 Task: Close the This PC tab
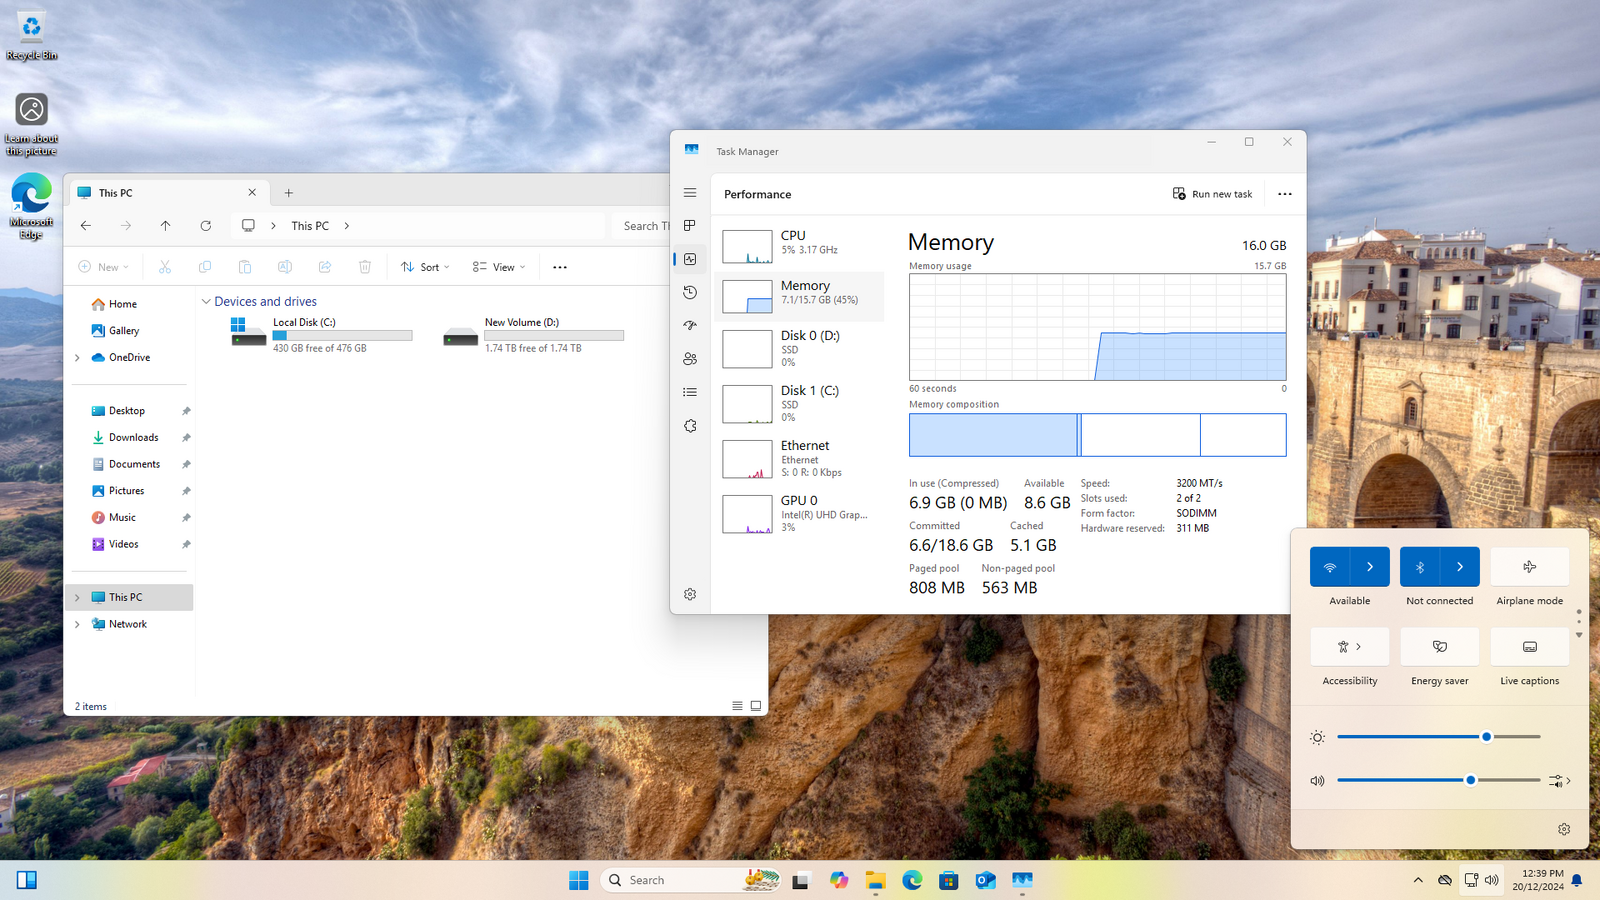coord(252,193)
